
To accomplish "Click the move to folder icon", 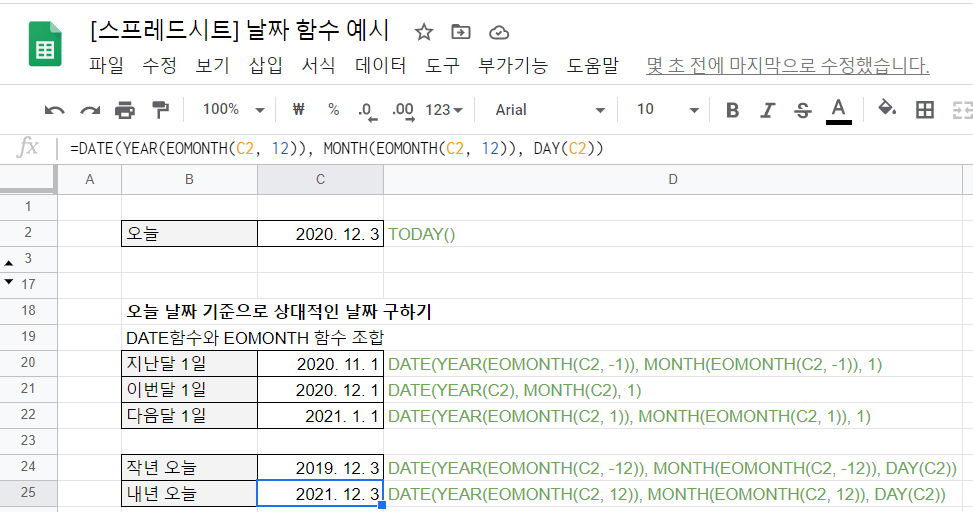I will click(x=461, y=32).
